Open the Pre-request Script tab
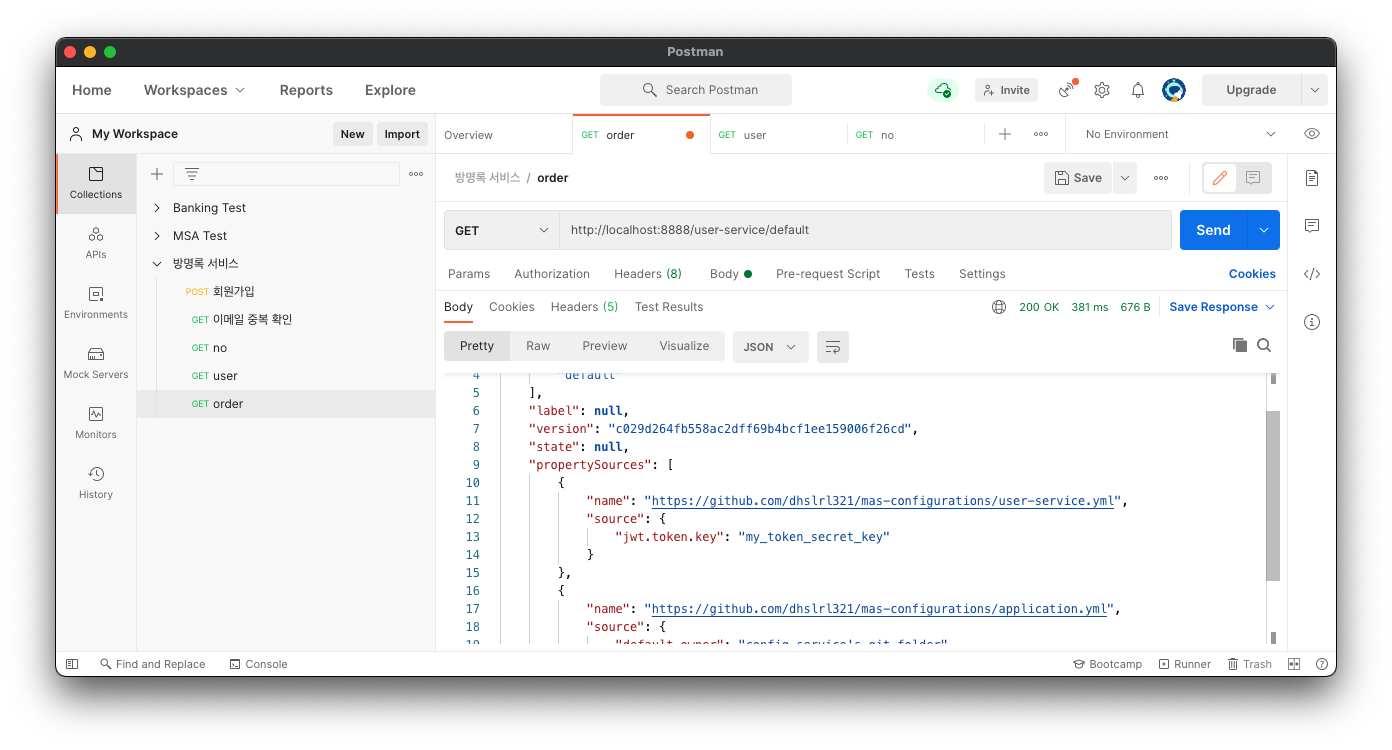 click(828, 274)
